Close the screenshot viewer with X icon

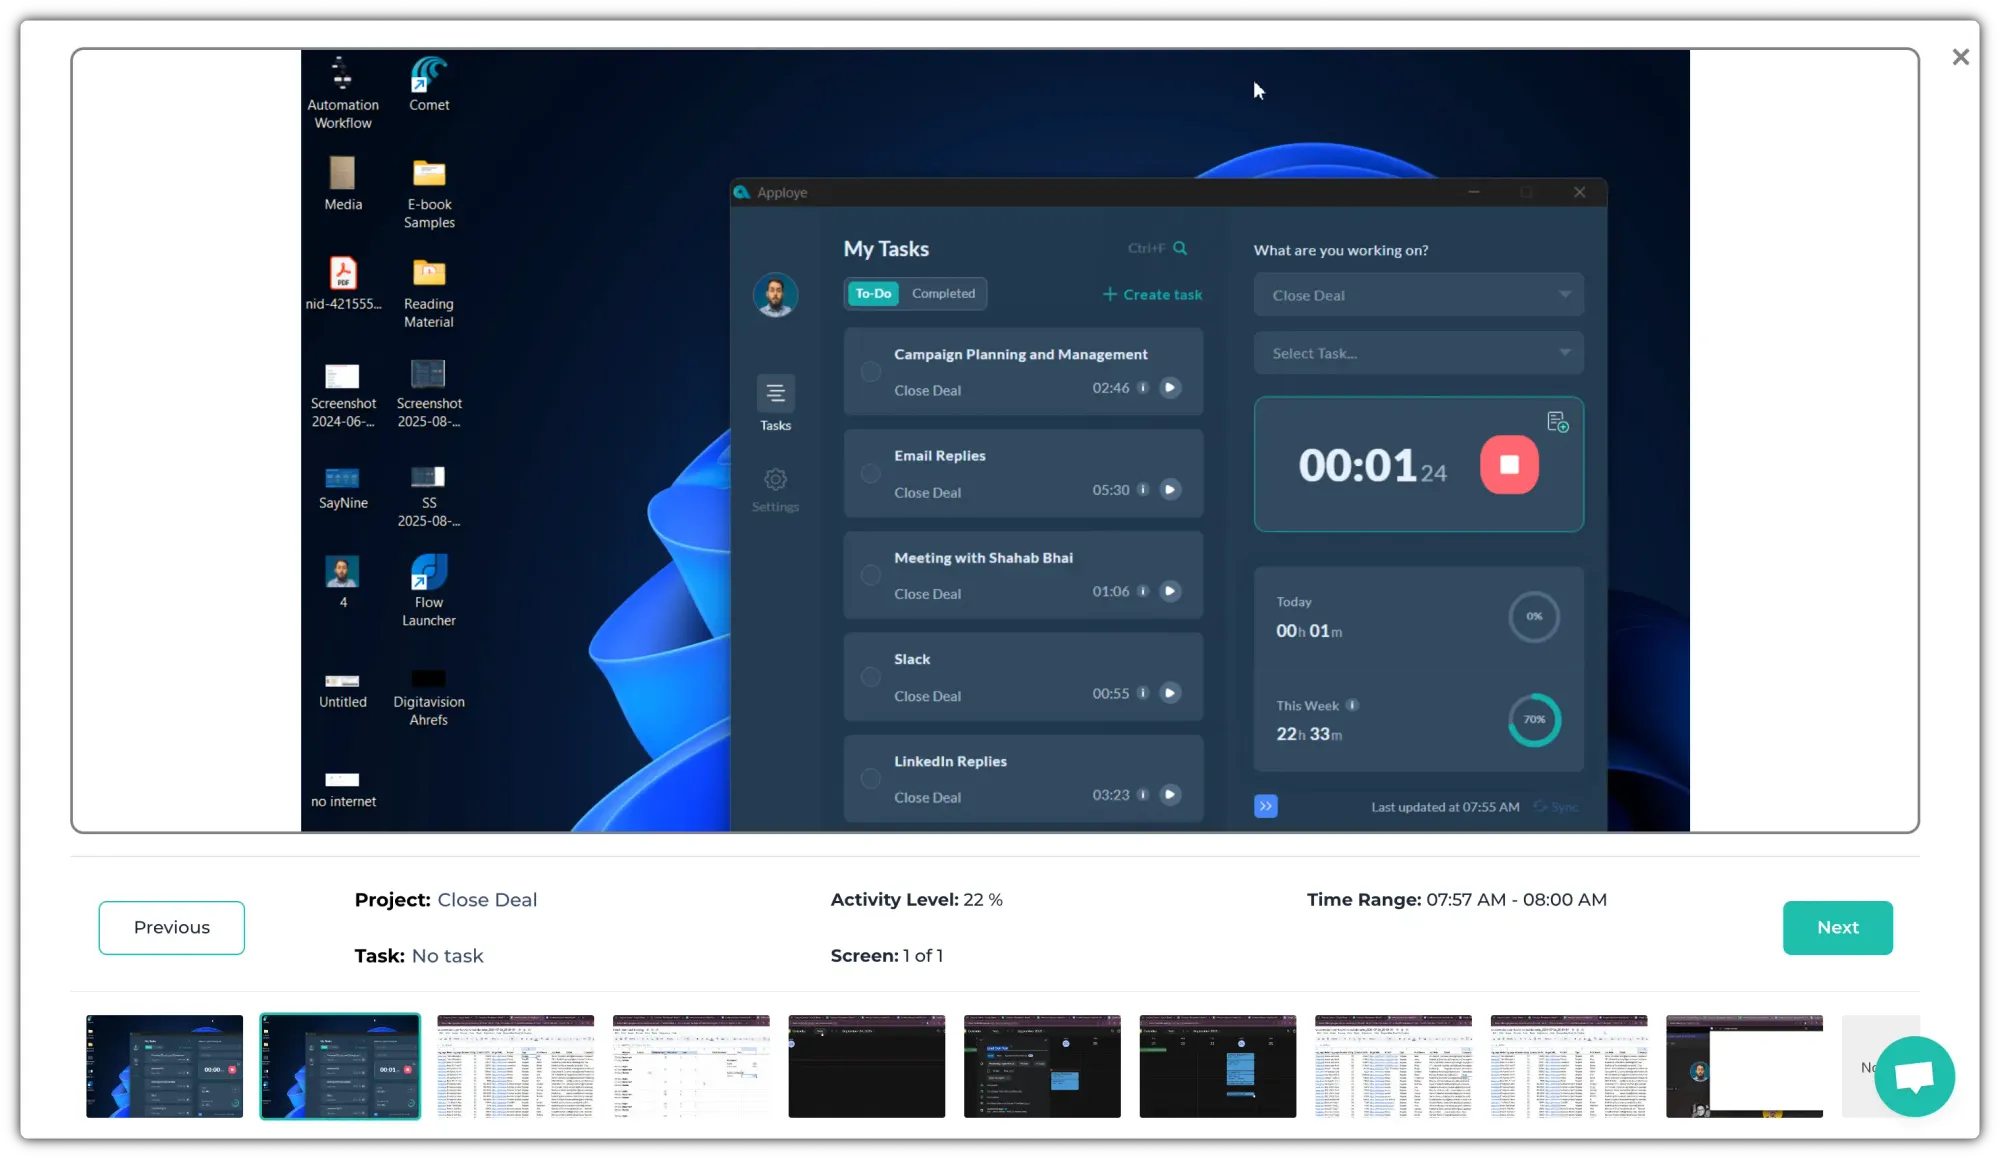pos(1960,57)
